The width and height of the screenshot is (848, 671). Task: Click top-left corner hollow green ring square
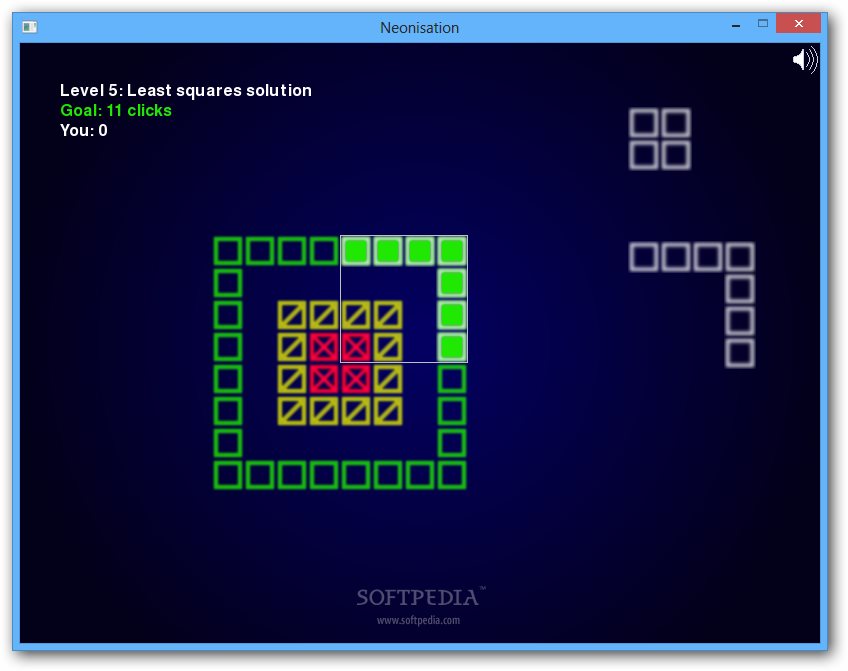(x=228, y=251)
